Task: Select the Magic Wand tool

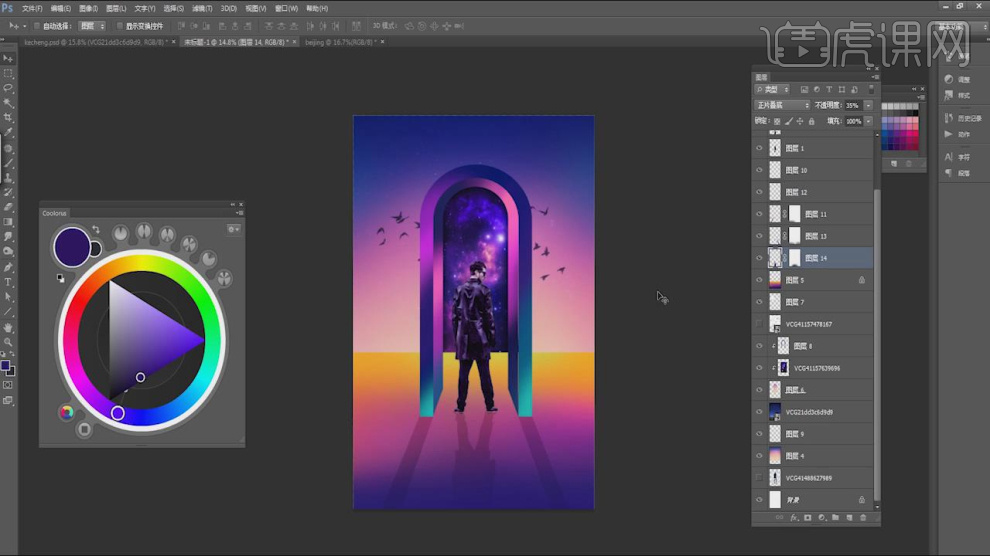Action: 8,103
